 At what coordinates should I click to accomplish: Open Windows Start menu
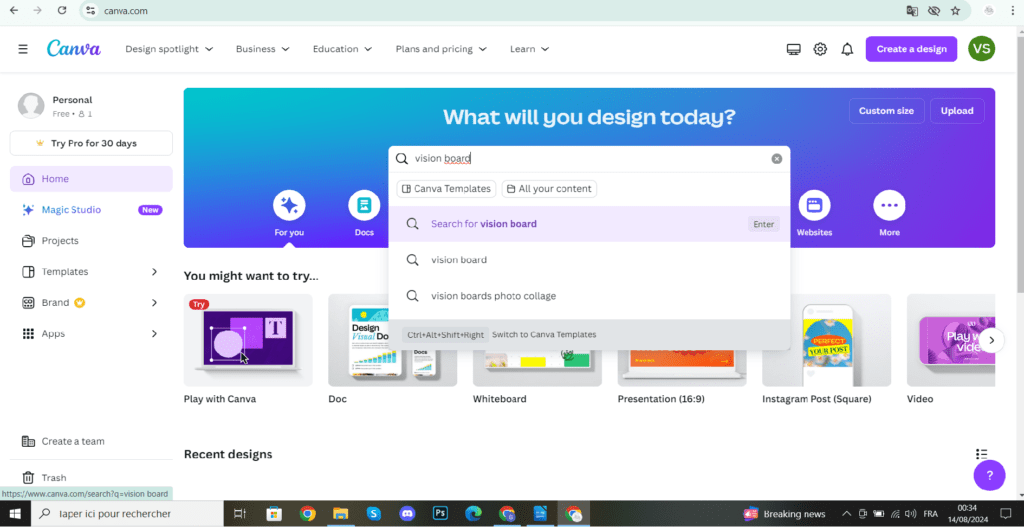pyautogui.click(x=14, y=513)
